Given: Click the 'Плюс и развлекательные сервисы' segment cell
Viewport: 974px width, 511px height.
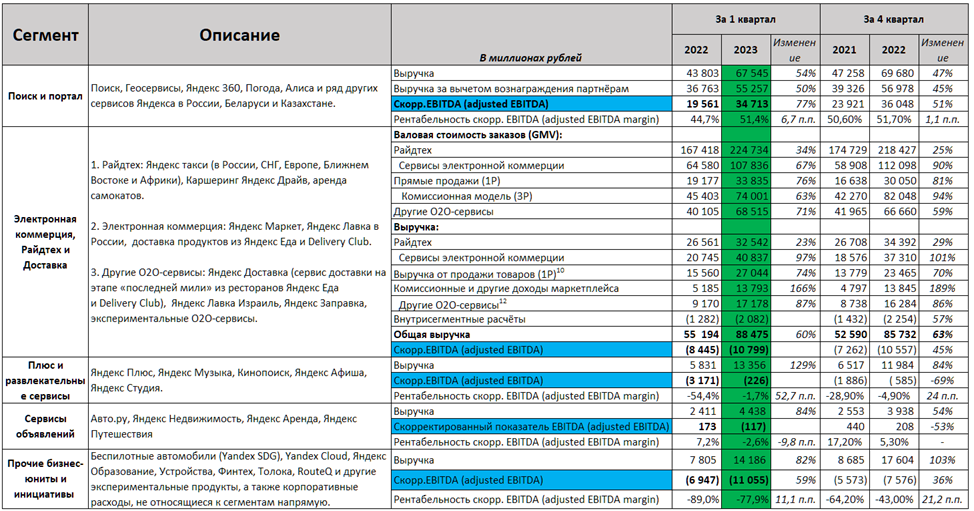Looking at the screenshot, I should pos(45,381).
